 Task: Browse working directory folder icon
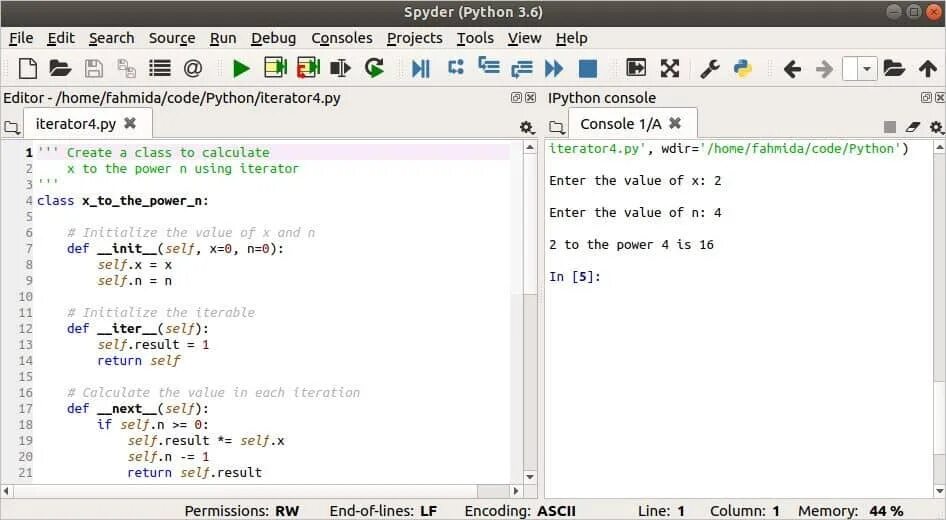tap(894, 68)
